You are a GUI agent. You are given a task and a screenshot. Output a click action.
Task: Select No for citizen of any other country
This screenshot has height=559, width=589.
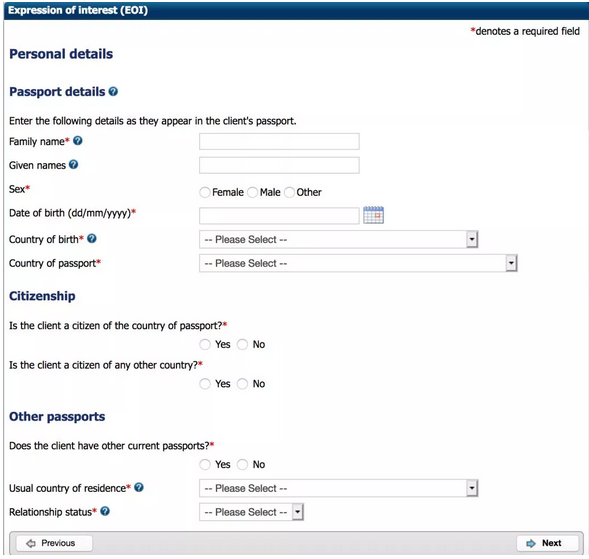242,384
